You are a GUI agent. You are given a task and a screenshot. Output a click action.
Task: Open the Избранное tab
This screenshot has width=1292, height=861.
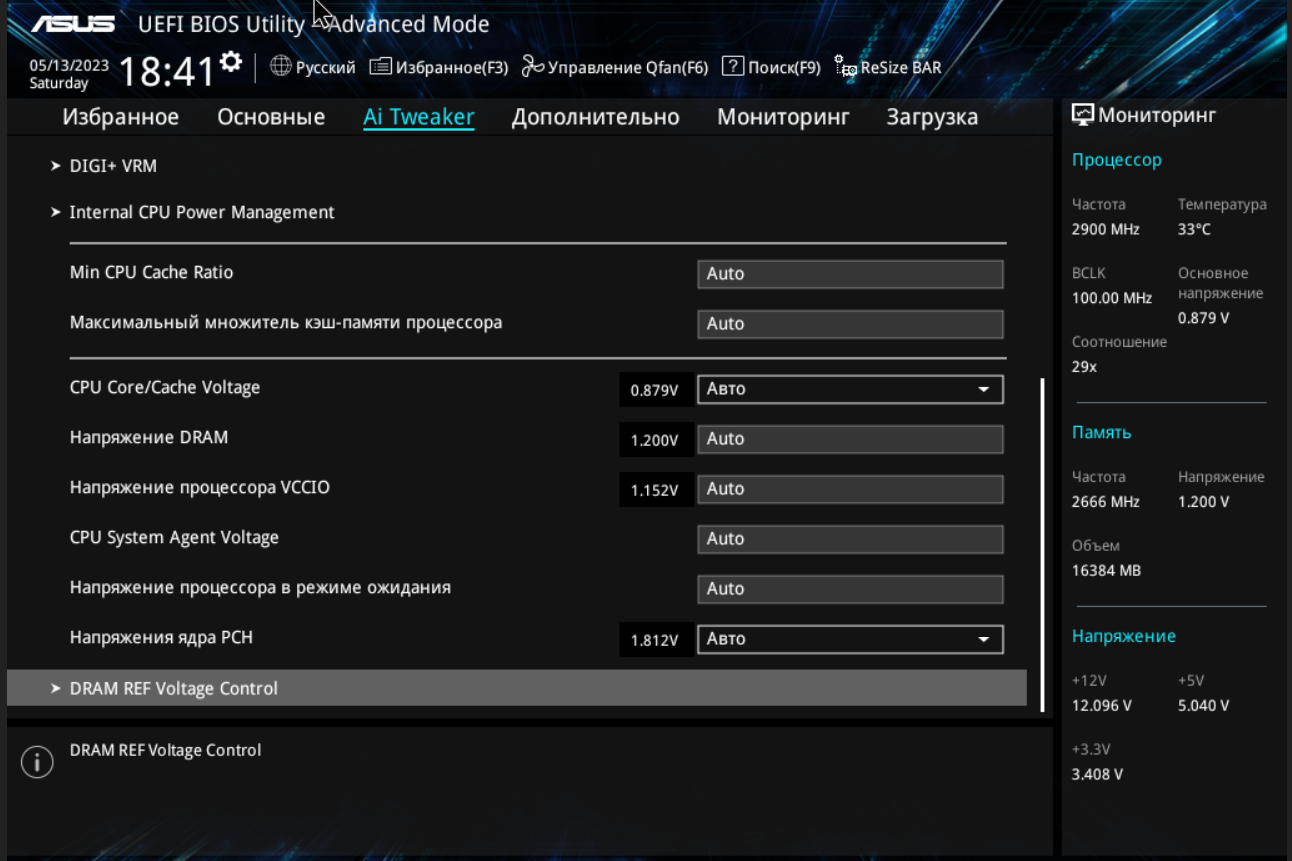tap(121, 117)
